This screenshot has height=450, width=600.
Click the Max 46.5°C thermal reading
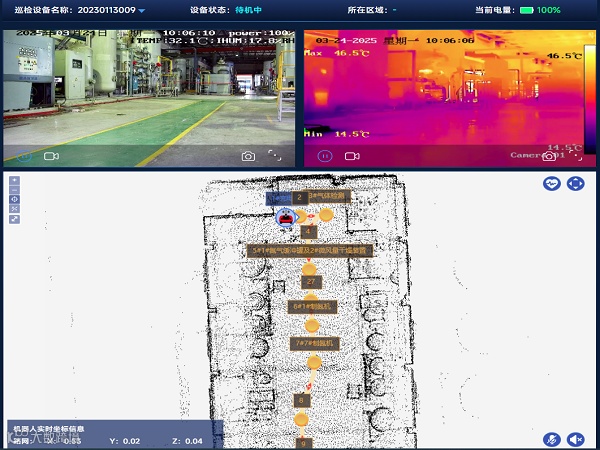pyautogui.click(x=337, y=53)
